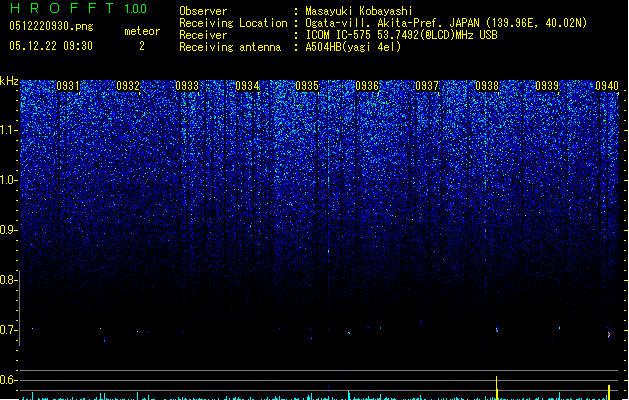Click the 0936 time marker
The image size is (629, 400).
[x=367, y=86]
